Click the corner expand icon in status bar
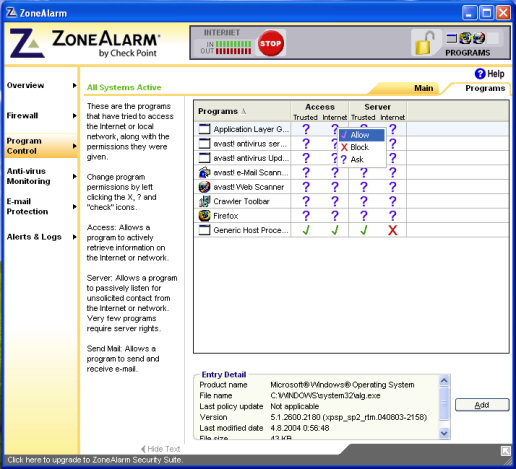Screen dimensions: 516x469 (506, 451)
